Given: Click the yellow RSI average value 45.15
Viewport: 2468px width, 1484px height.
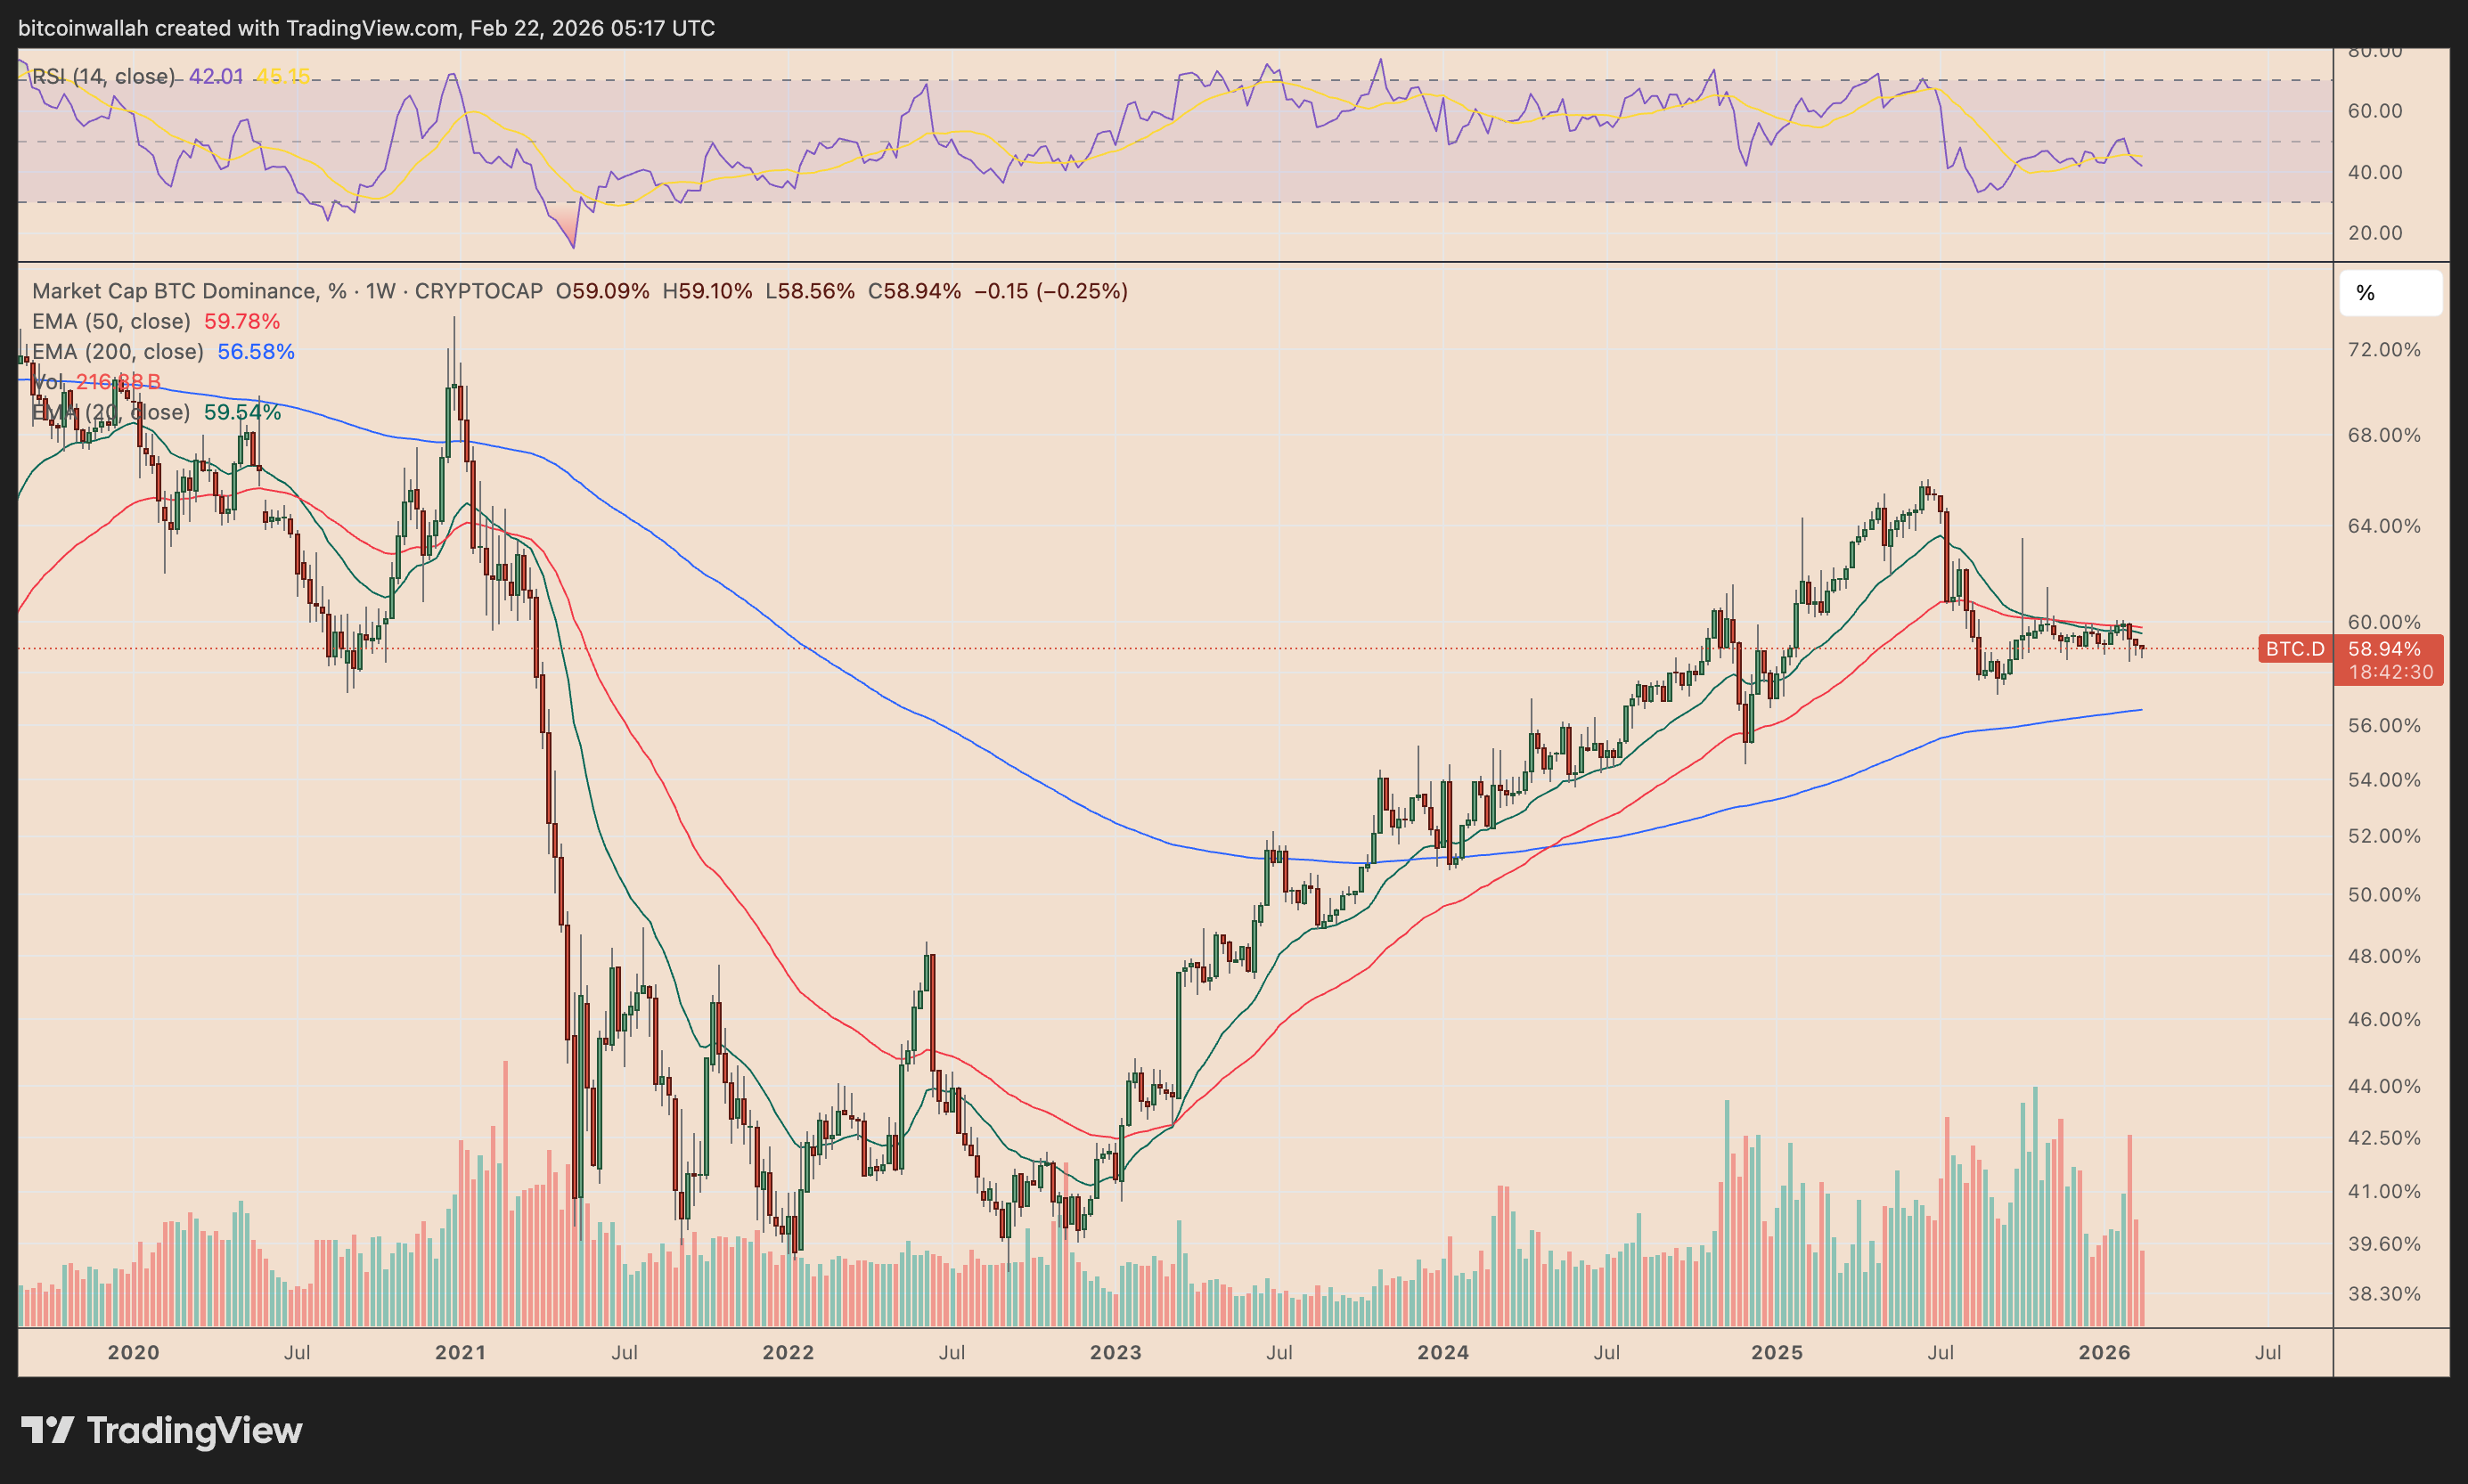Looking at the screenshot, I should click(x=283, y=76).
